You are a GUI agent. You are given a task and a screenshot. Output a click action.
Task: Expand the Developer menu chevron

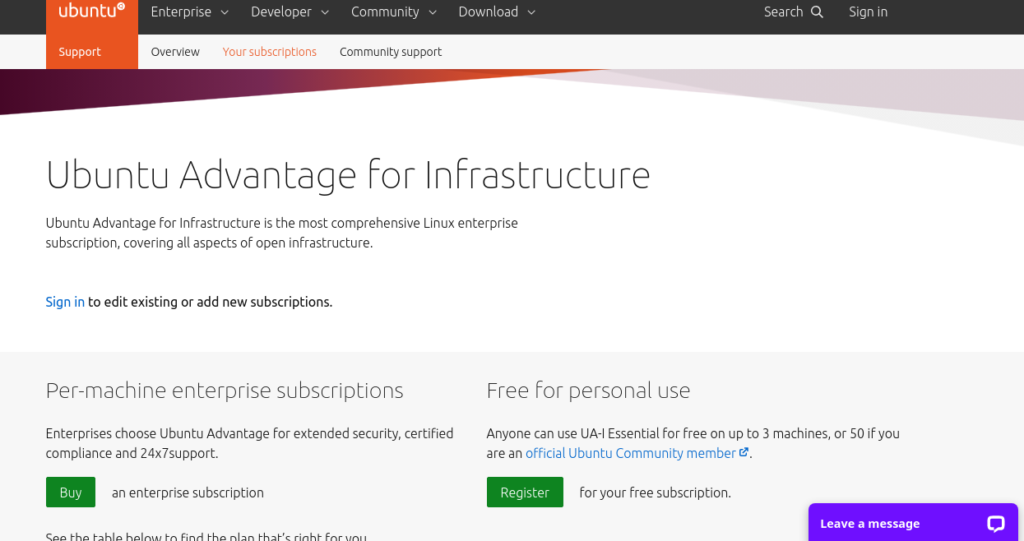pyautogui.click(x=325, y=12)
